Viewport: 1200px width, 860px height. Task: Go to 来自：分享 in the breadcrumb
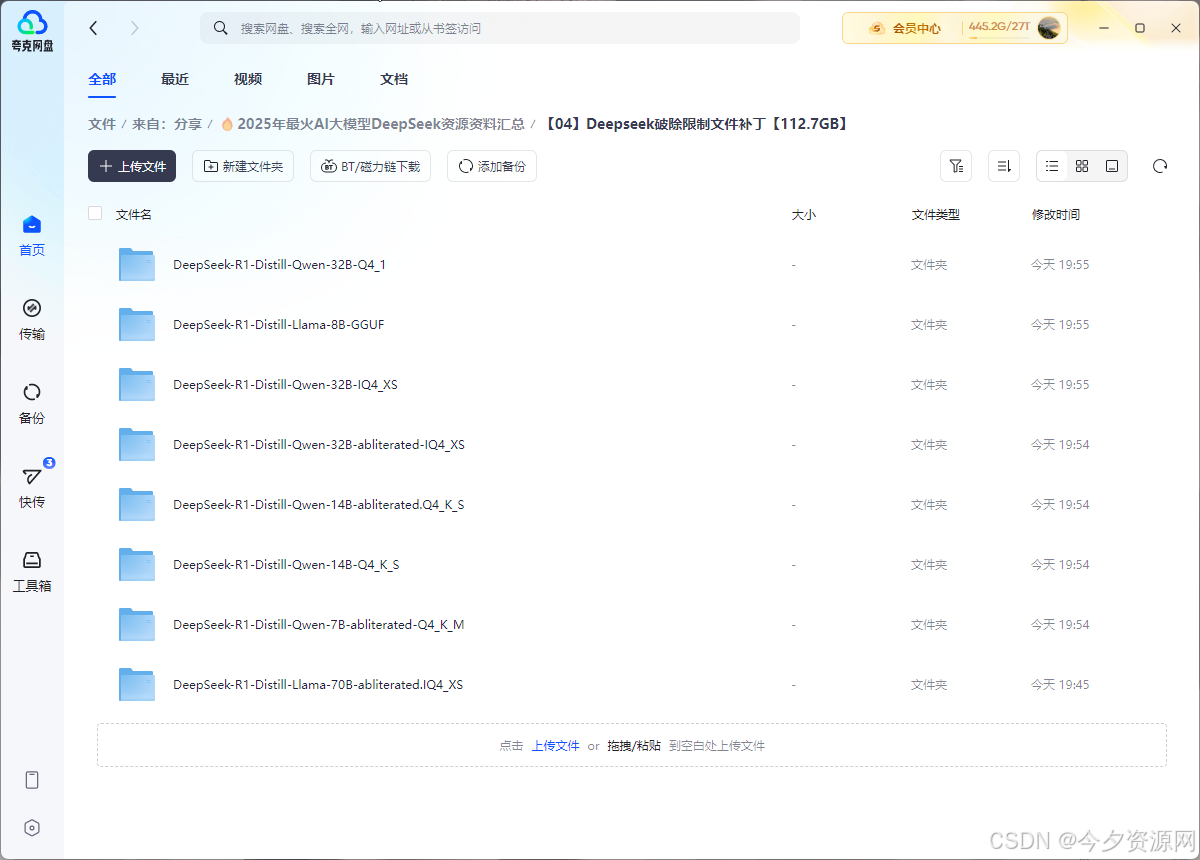167,124
